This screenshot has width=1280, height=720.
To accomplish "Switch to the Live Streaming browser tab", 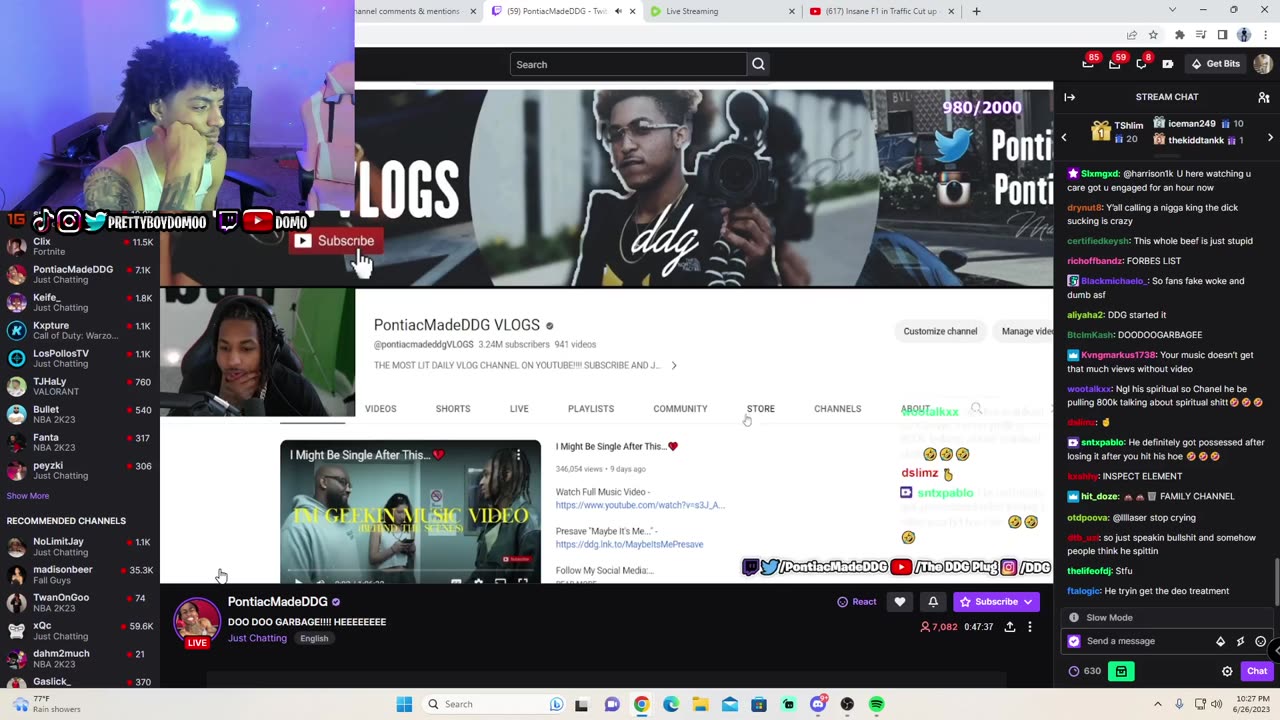I will pos(720,11).
